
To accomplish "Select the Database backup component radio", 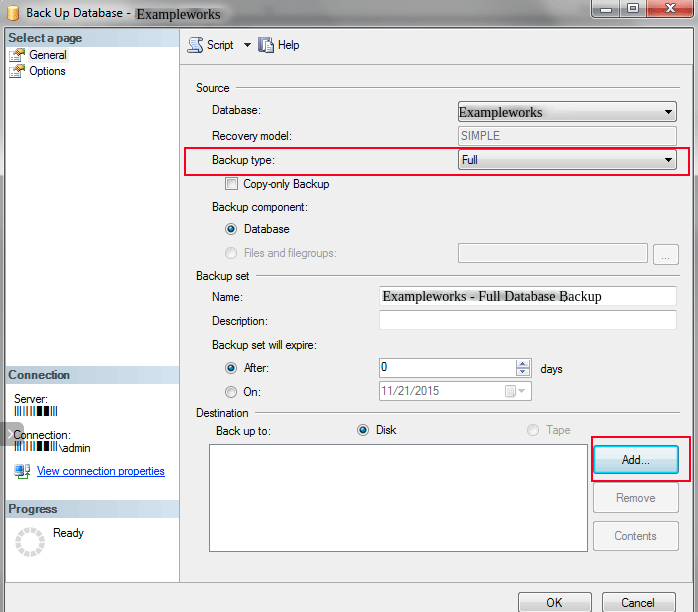I will click(231, 229).
